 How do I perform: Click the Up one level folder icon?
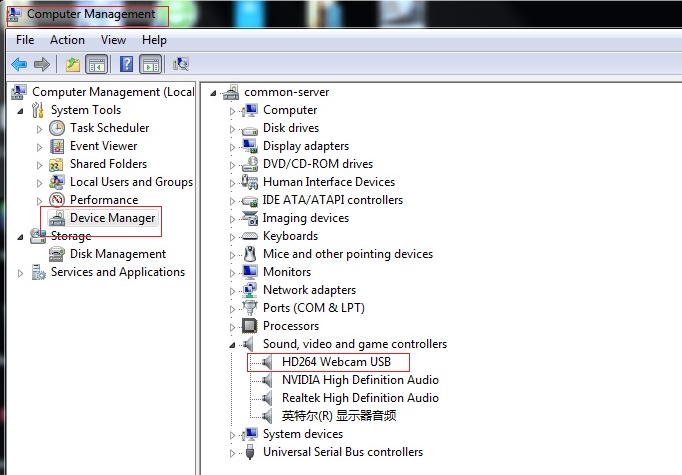tap(73, 64)
